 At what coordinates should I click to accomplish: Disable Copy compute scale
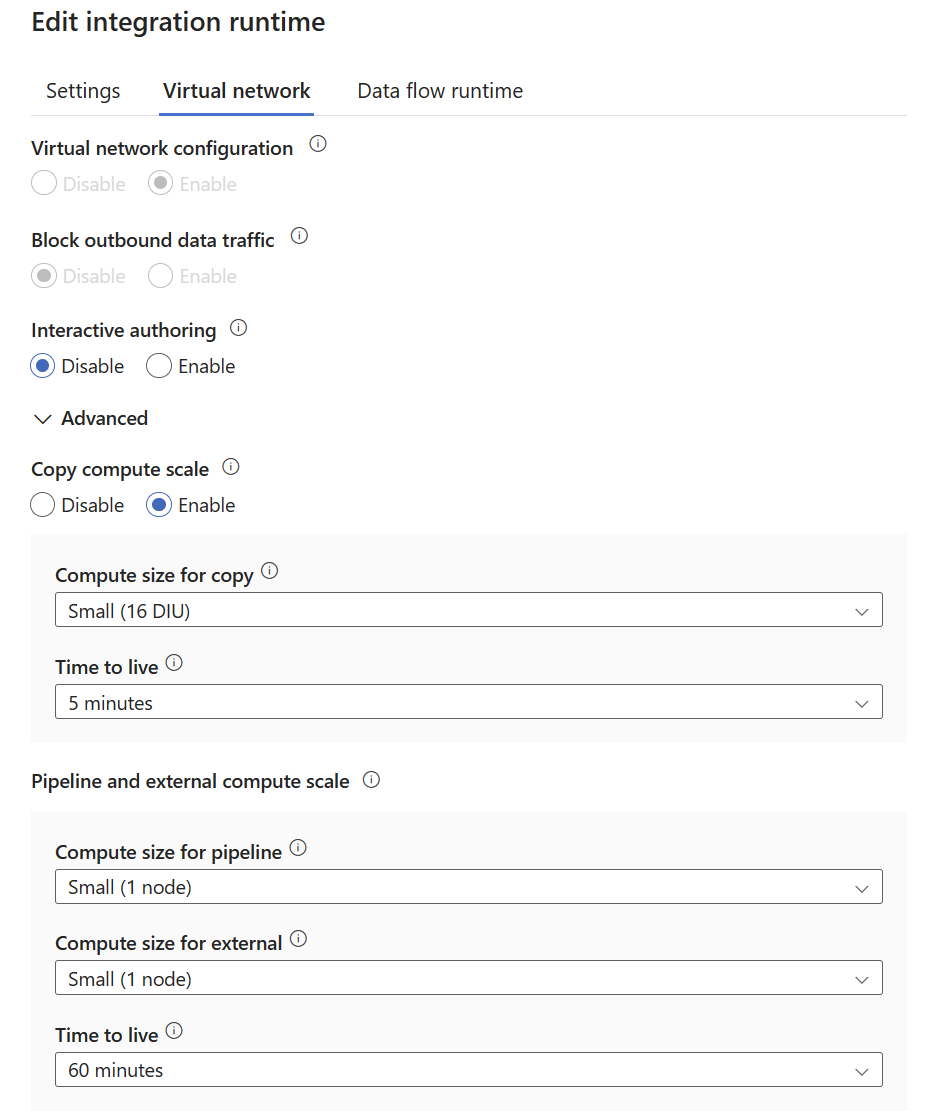click(x=42, y=505)
